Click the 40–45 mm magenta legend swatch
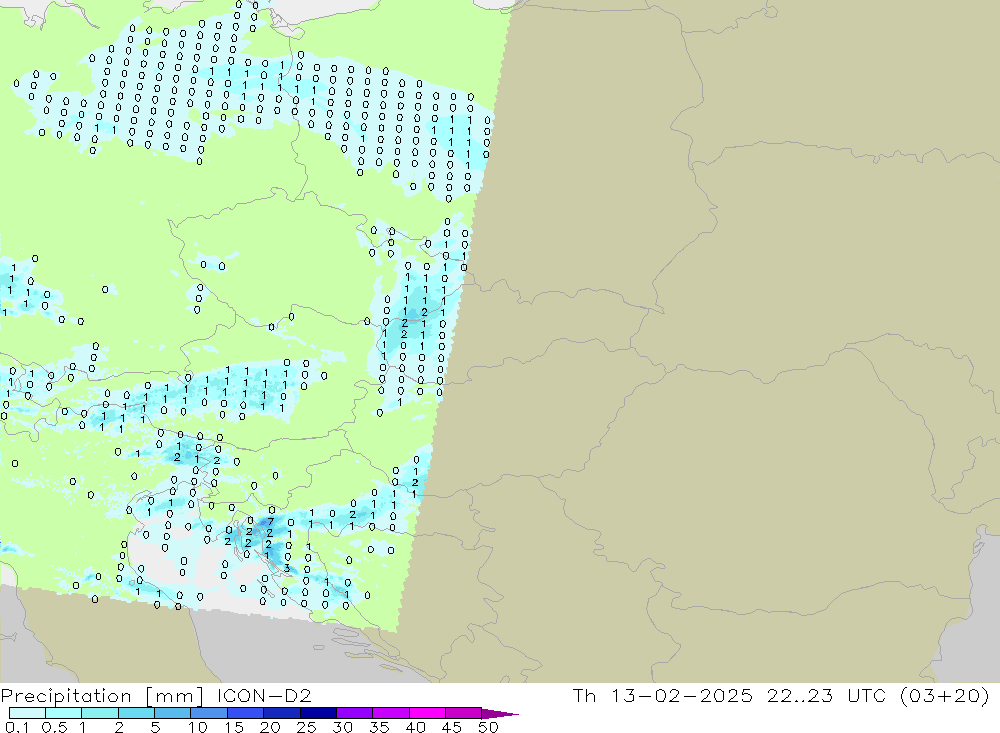 [427, 713]
